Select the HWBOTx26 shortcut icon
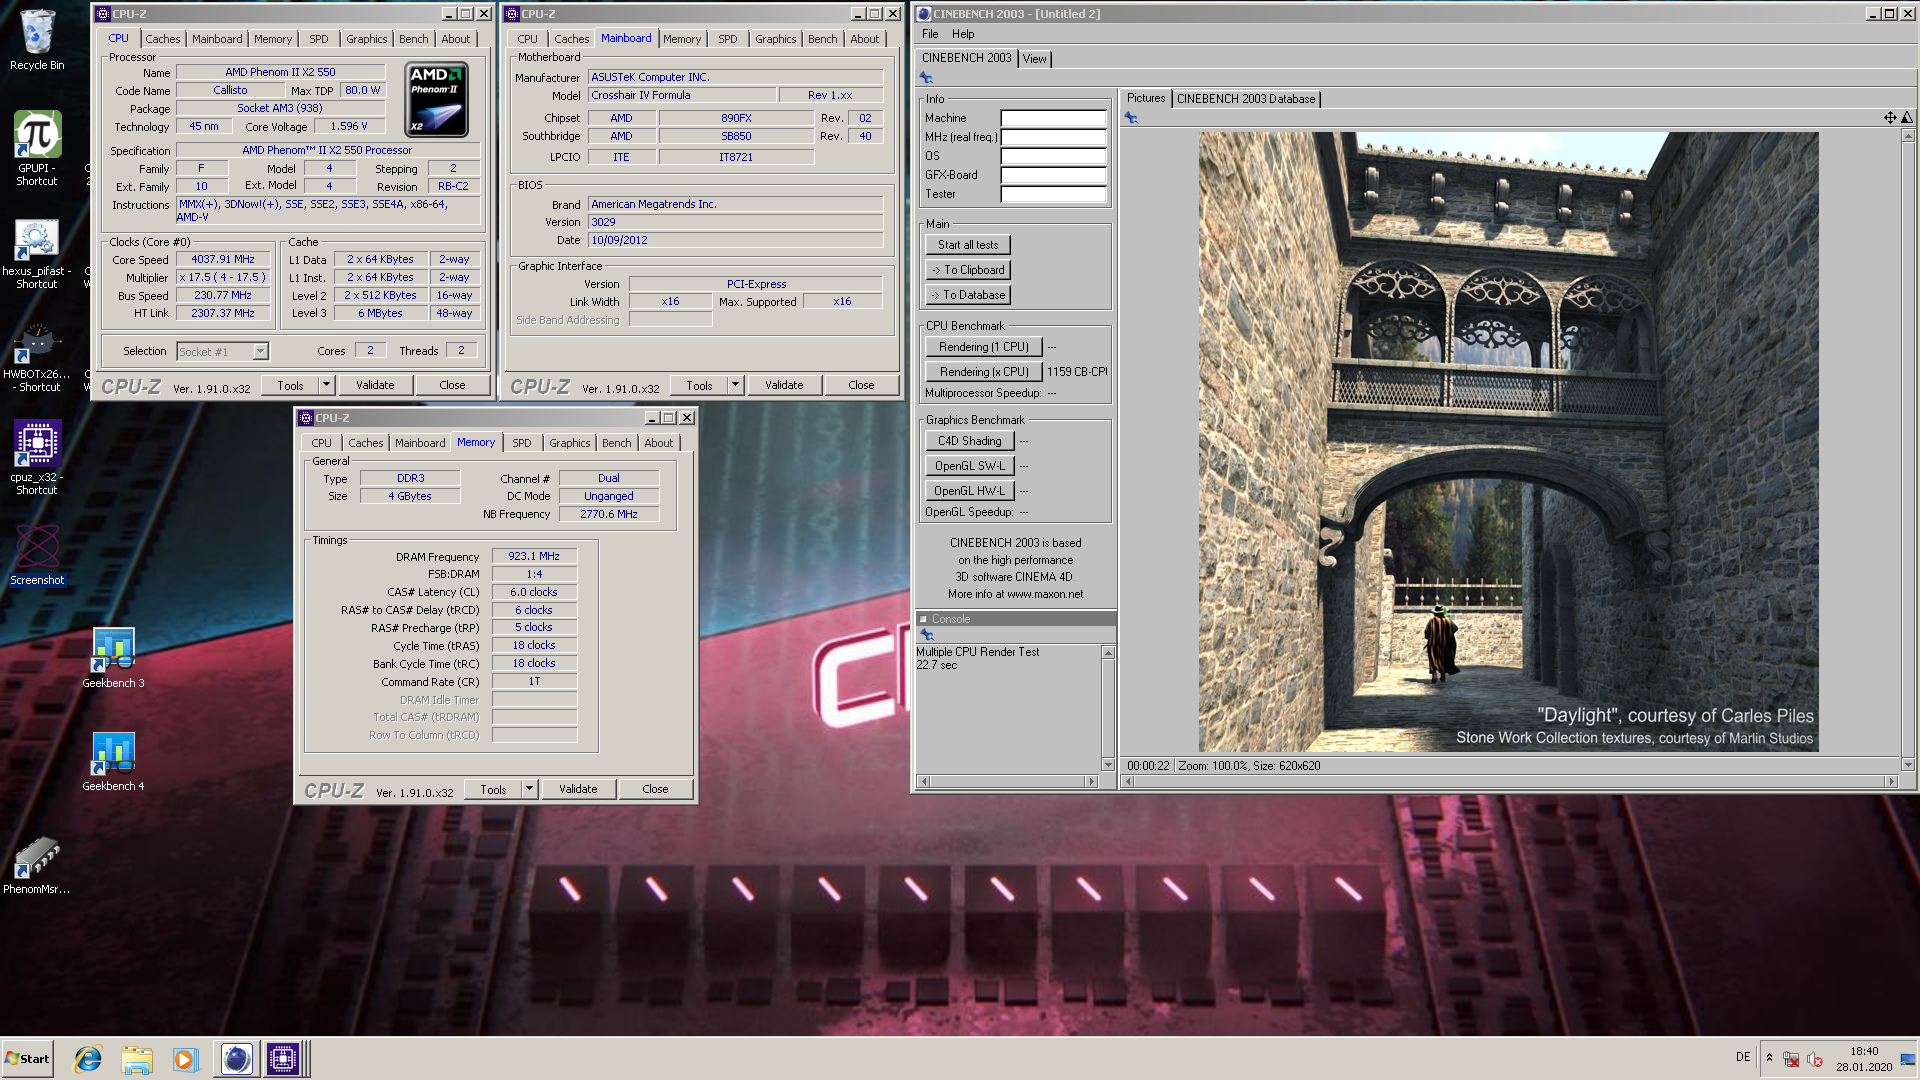 [x=37, y=358]
